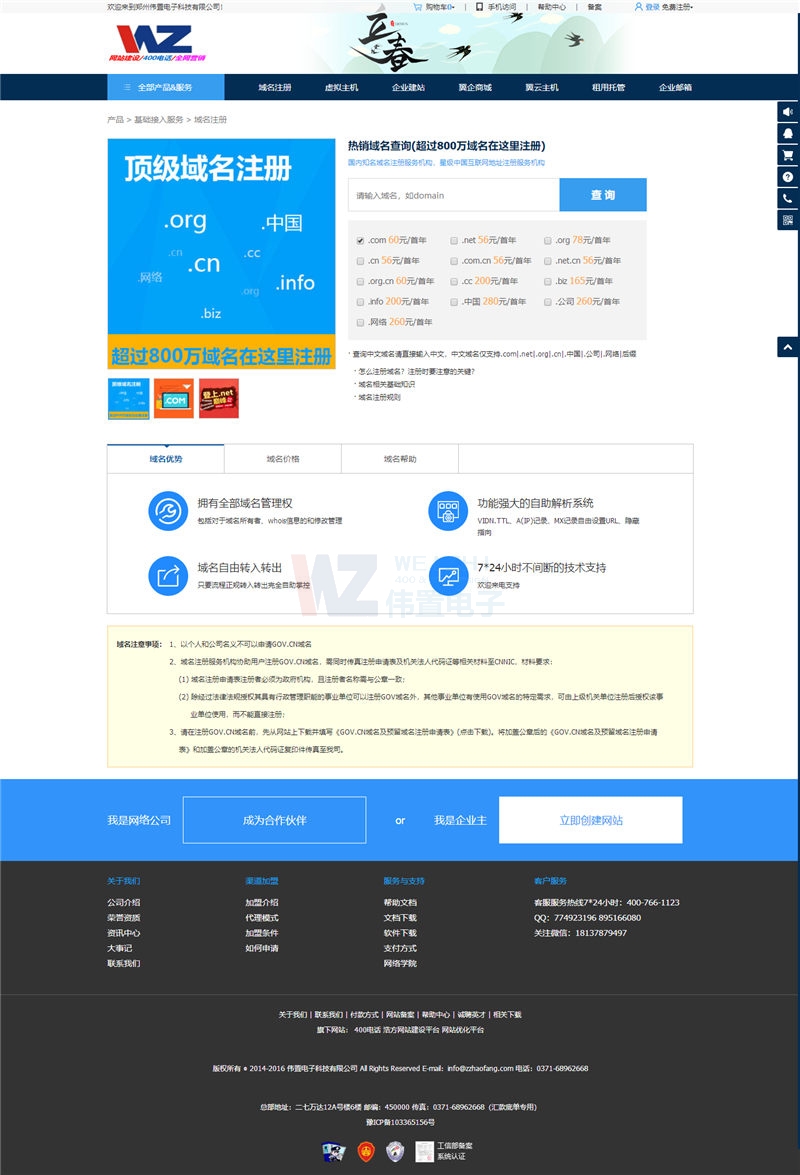Uncheck the .com domain checkbox
The image size is (800, 1175).
(360, 240)
